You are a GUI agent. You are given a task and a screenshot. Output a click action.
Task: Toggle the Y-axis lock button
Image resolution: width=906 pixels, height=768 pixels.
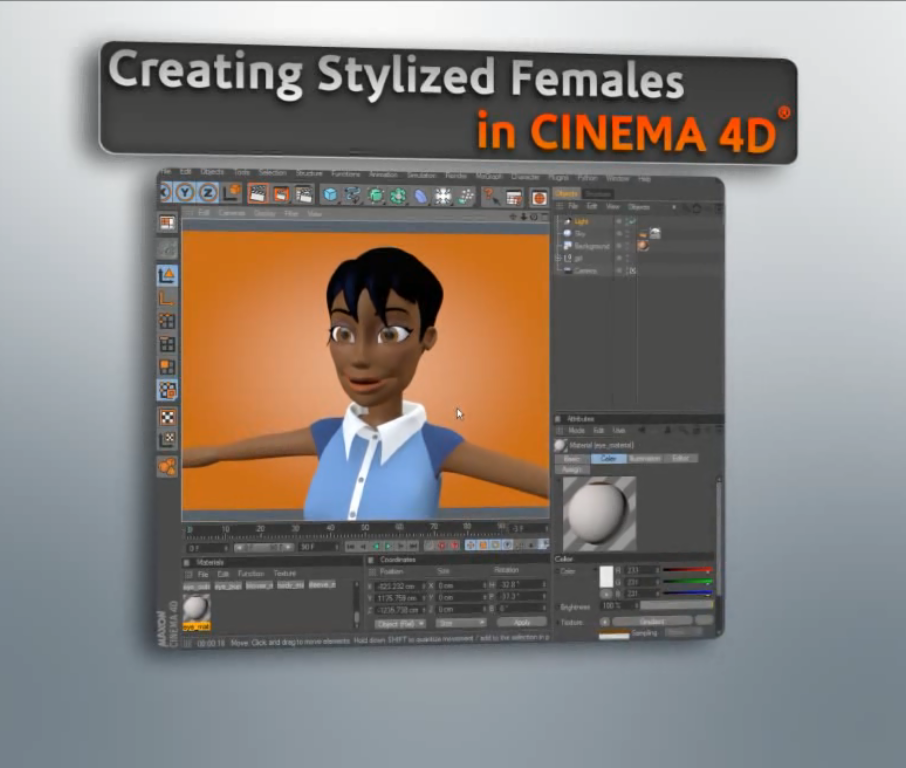(x=185, y=192)
